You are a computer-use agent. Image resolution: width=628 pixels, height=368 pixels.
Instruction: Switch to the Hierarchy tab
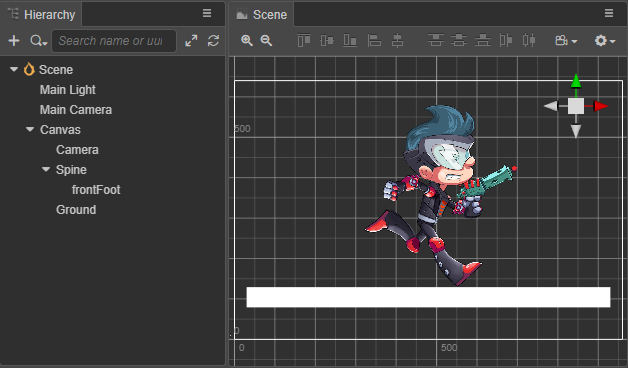(x=42, y=14)
